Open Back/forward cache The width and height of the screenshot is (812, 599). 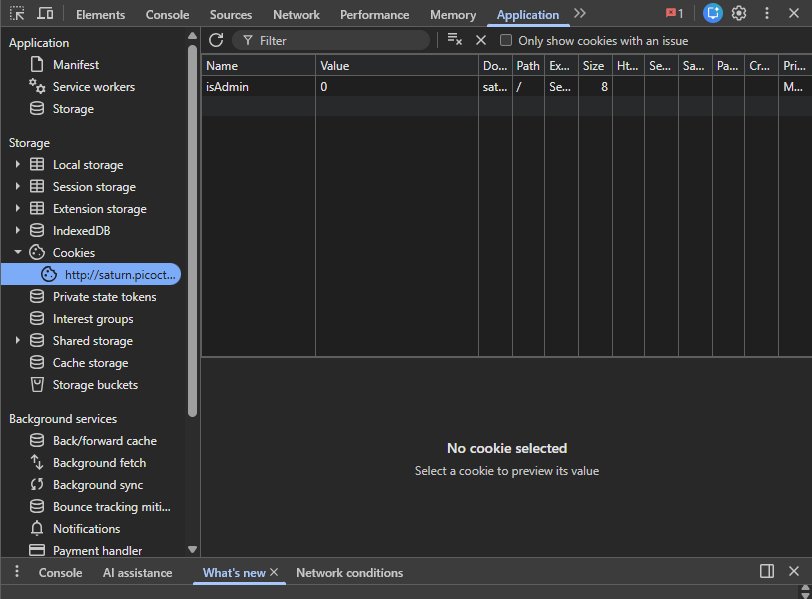click(x=105, y=441)
